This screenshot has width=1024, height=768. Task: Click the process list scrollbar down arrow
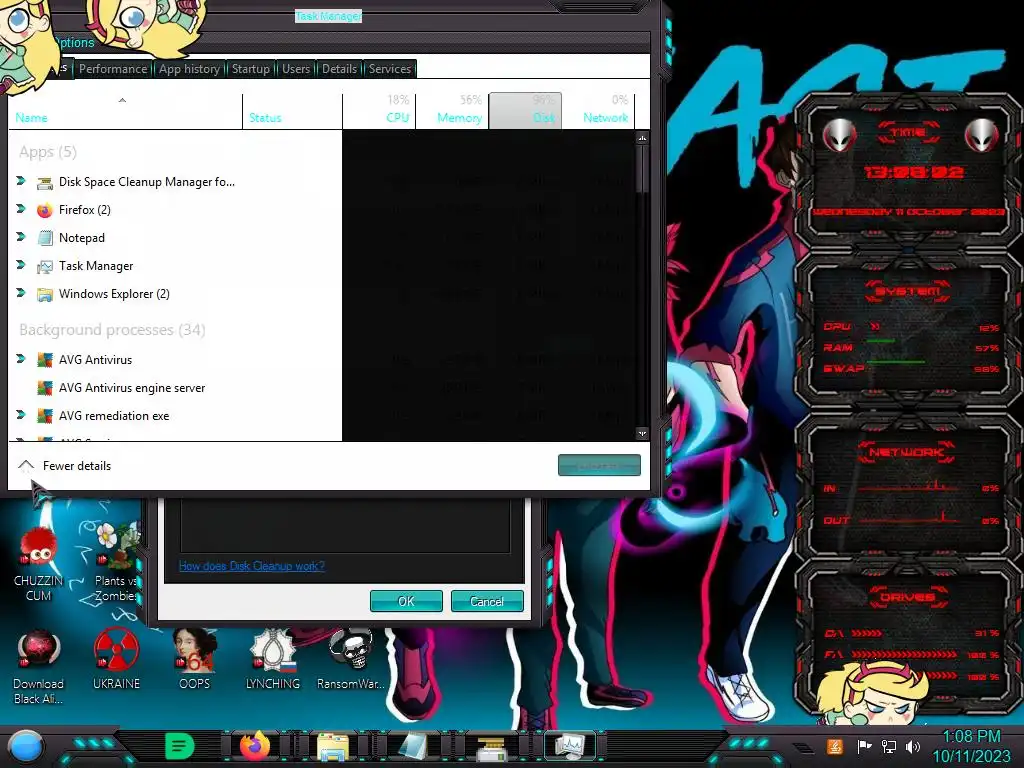pos(643,433)
